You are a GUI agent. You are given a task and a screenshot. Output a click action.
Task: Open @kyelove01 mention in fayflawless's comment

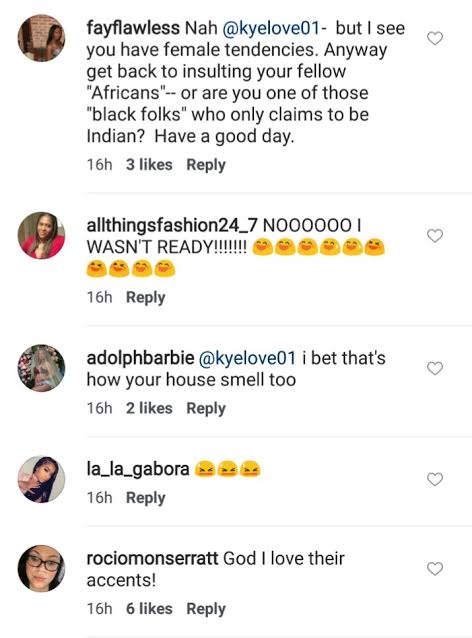[x=271, y=28]
